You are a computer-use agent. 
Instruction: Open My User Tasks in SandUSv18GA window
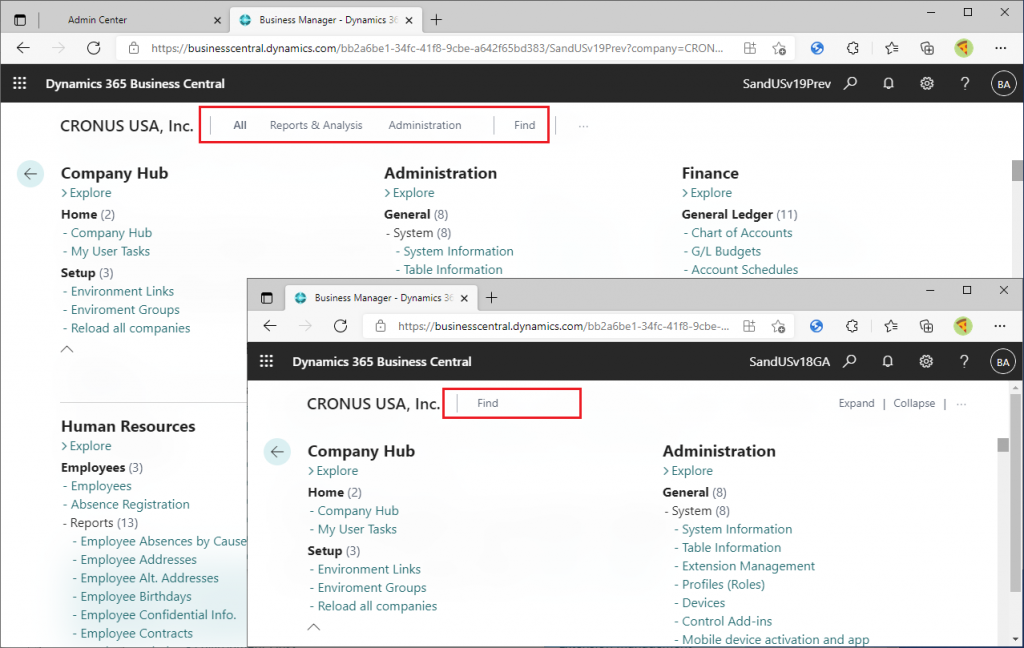[357, 529]
